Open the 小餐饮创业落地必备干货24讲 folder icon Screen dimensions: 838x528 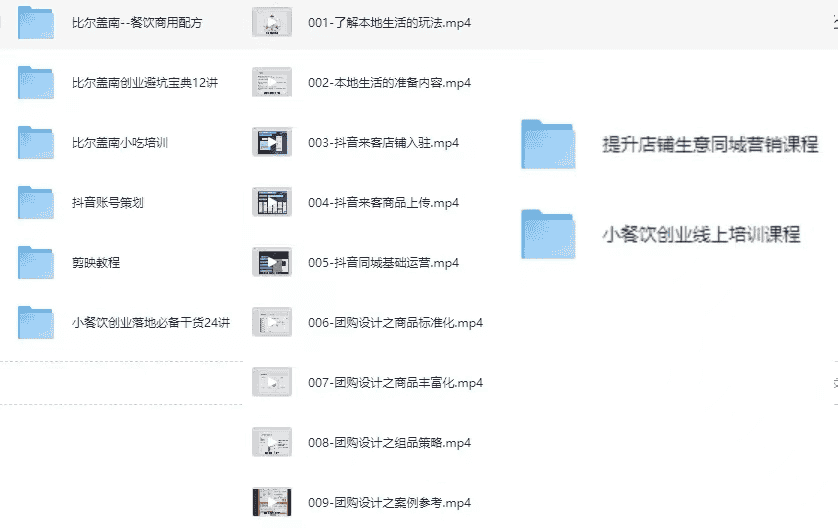[x=36, y=322]
